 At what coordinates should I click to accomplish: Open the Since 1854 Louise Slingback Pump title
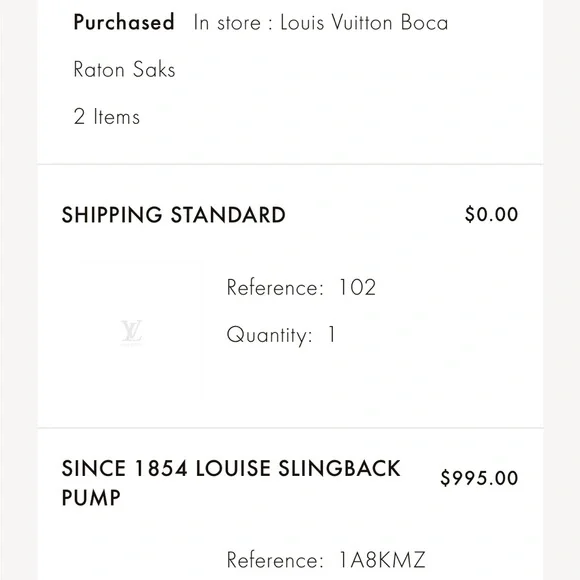tap(231, 483)
